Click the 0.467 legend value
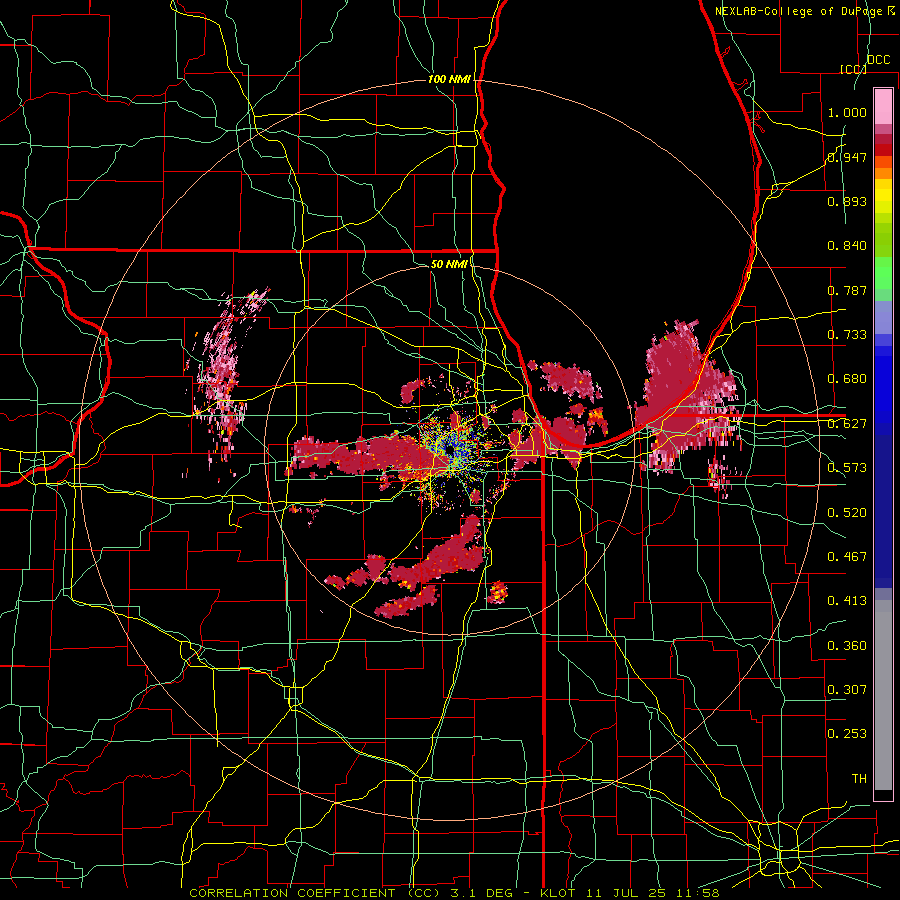Screen dimensions: 900x900 click(847, 557)
